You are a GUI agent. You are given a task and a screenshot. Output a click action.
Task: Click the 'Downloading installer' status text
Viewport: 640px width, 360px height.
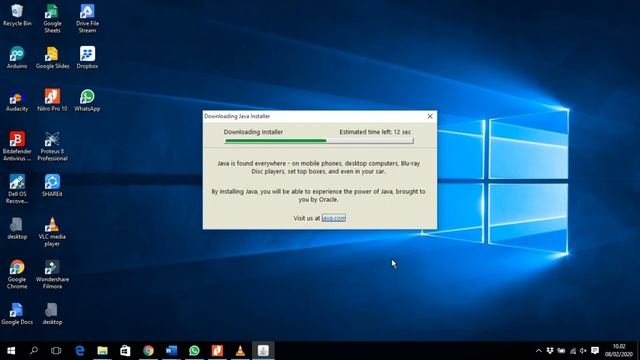click(253, 132)
